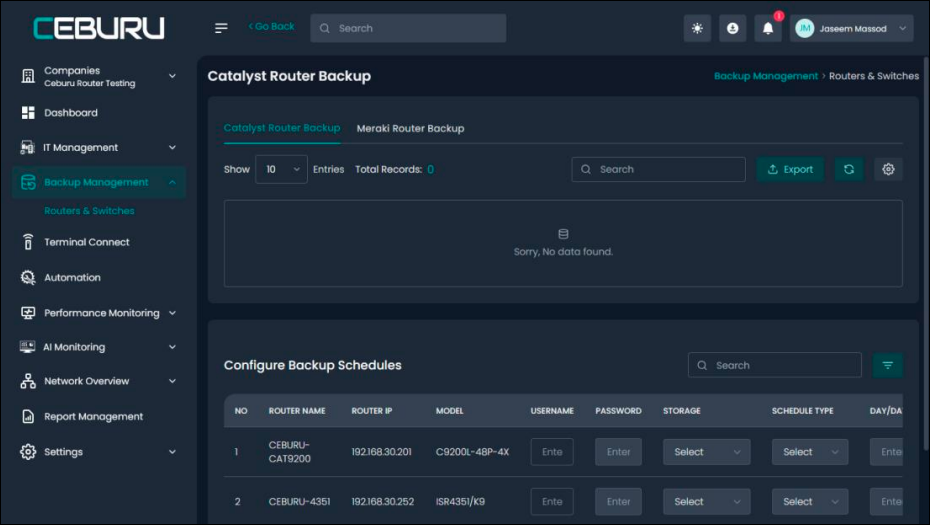Click model ISR4351/K9 cell

(460, 502)
